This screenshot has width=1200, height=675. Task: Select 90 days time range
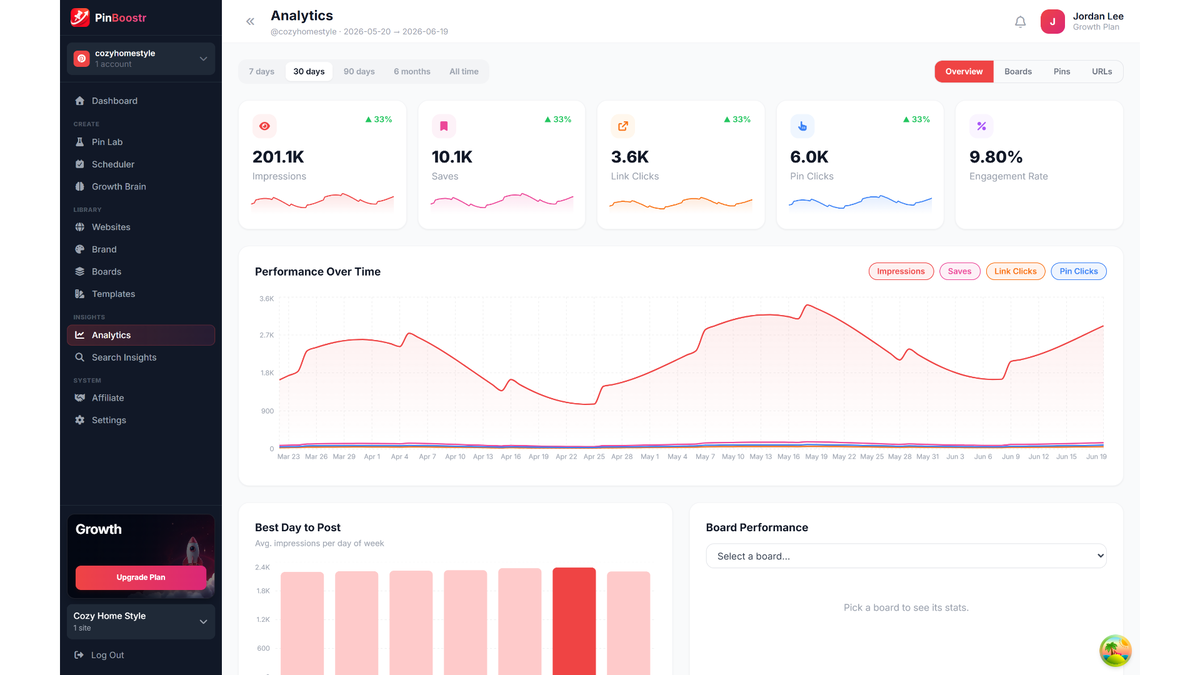click(359, 72)
